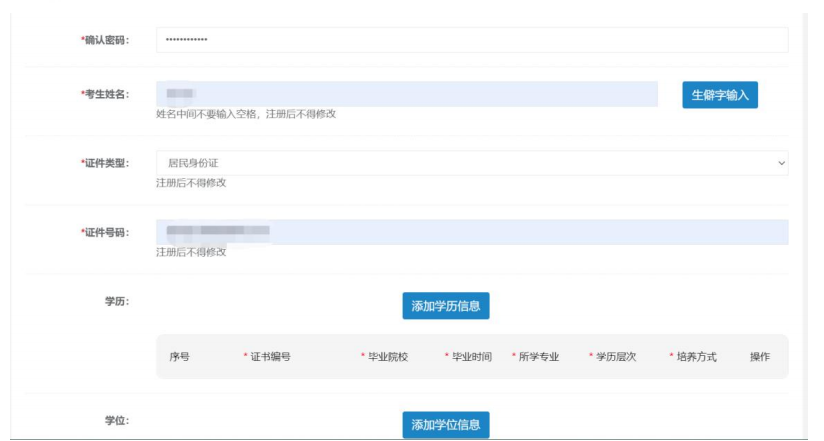Choose the 学历层次 column header
The height and width of the screenshot is (441, 824).
click(x=615, y=357)
